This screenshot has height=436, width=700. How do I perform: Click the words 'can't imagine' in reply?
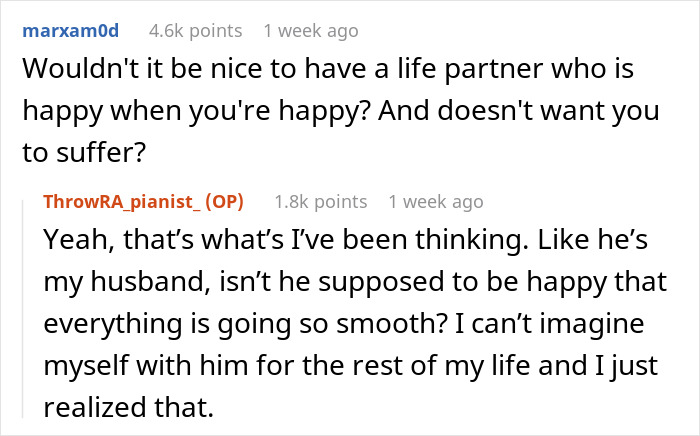(568, 326)
